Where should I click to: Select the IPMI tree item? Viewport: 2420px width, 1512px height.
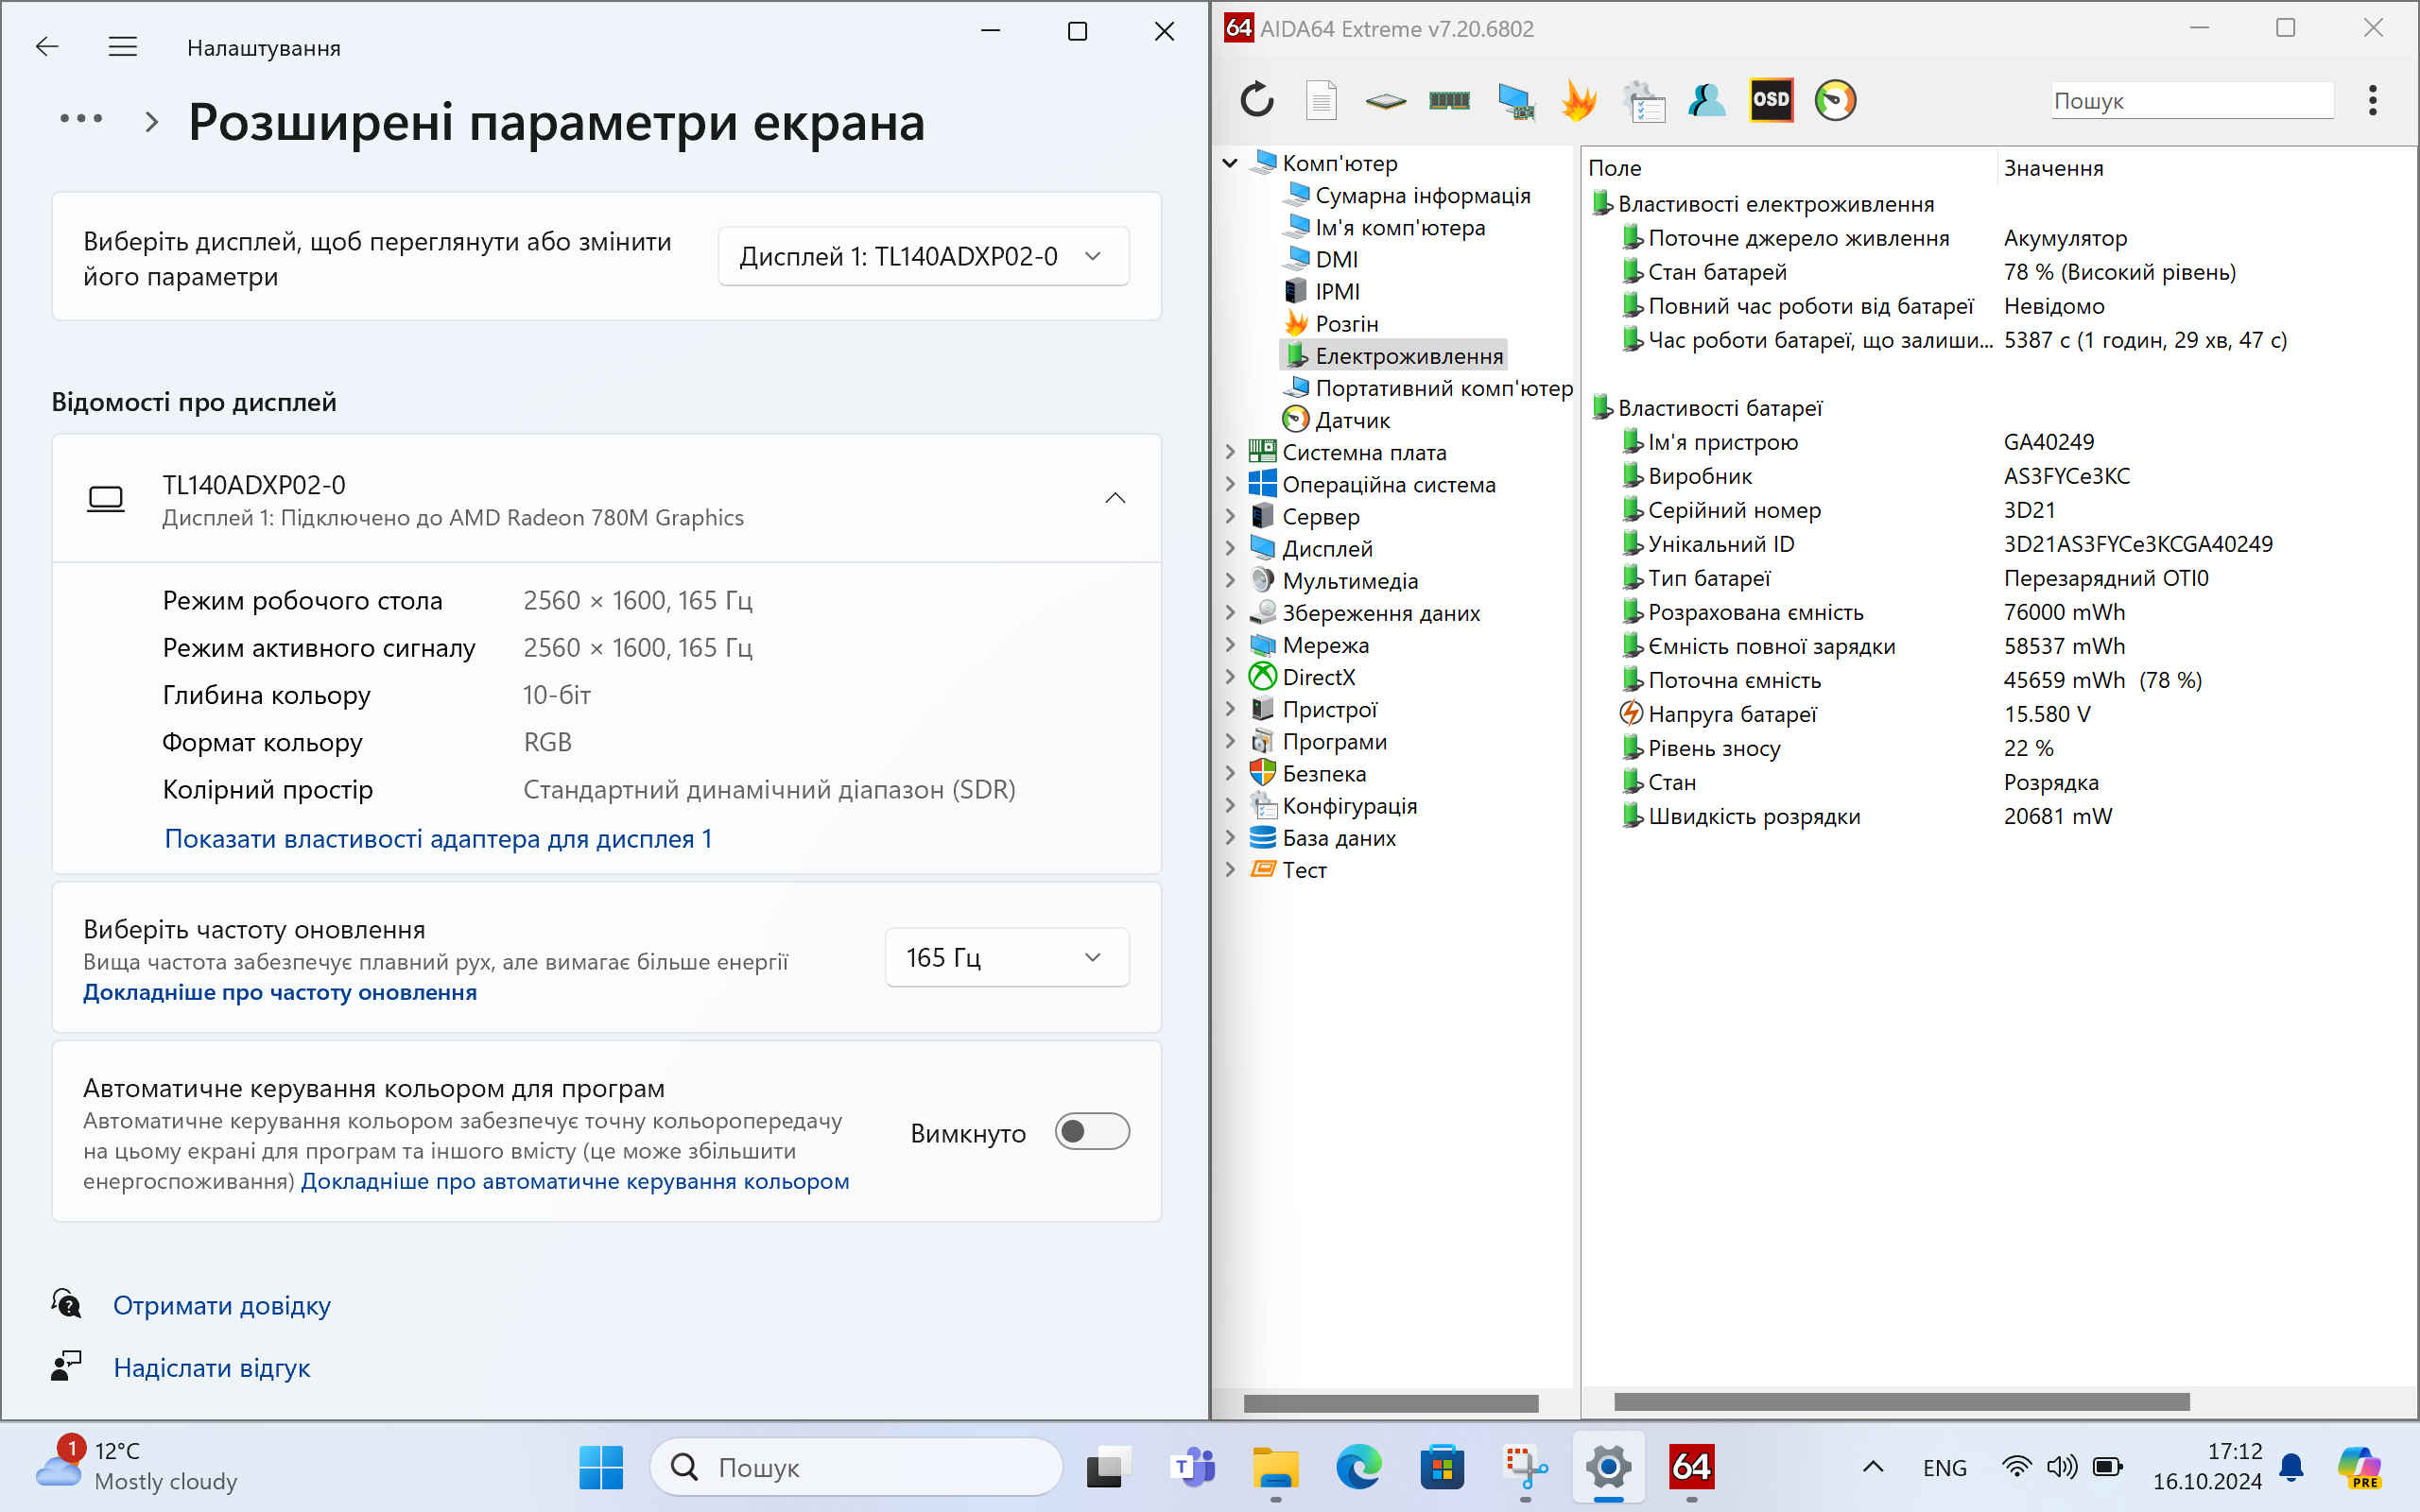click(1337, 291)
